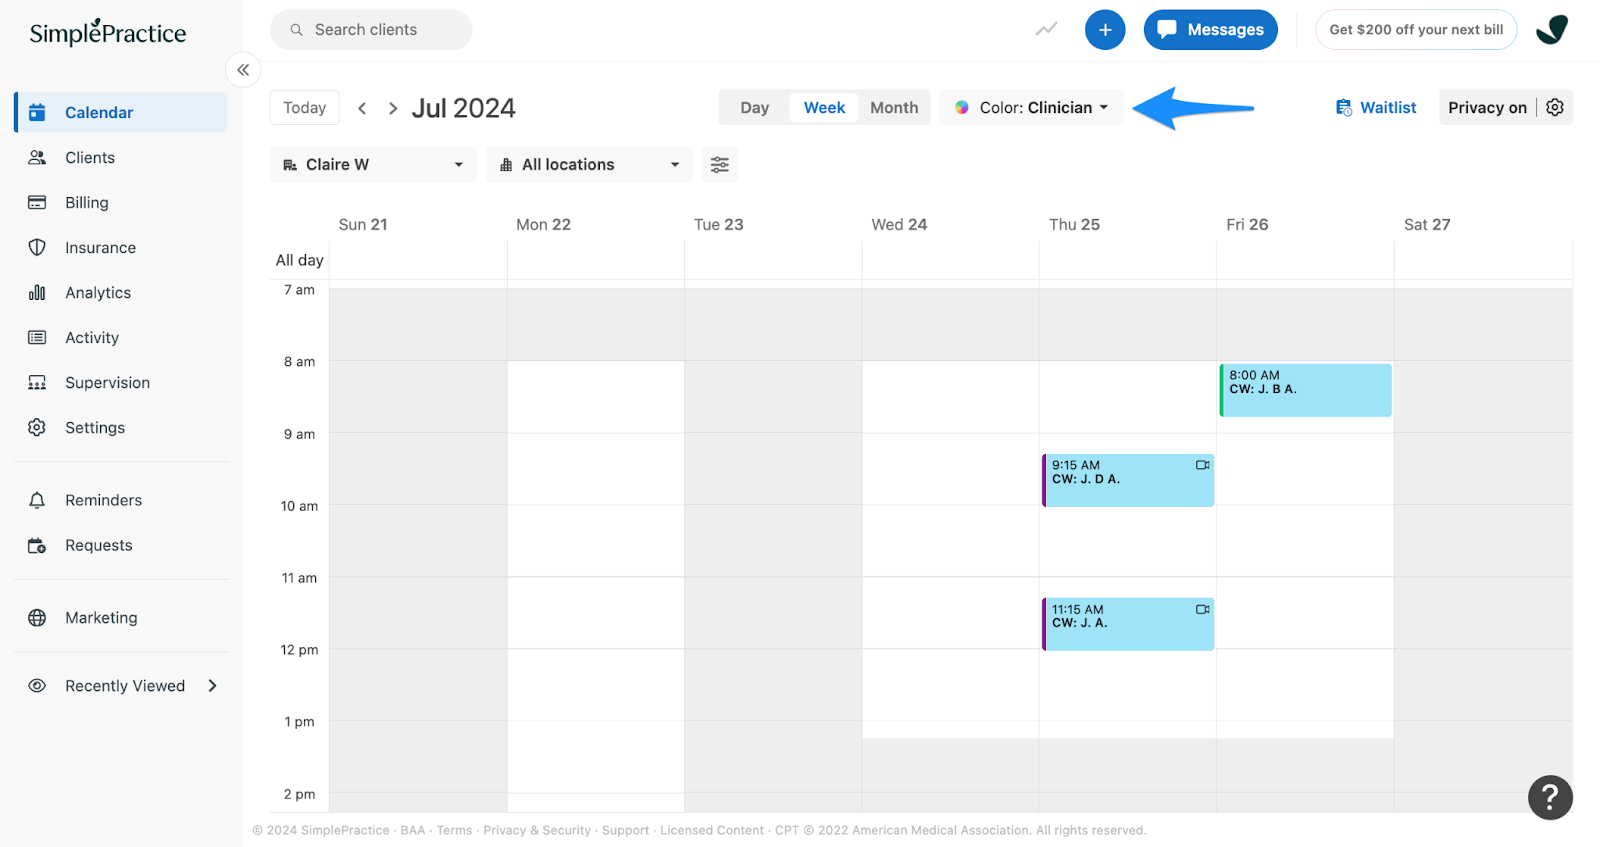Open the help question mark button

click(x=1550, y=797)
